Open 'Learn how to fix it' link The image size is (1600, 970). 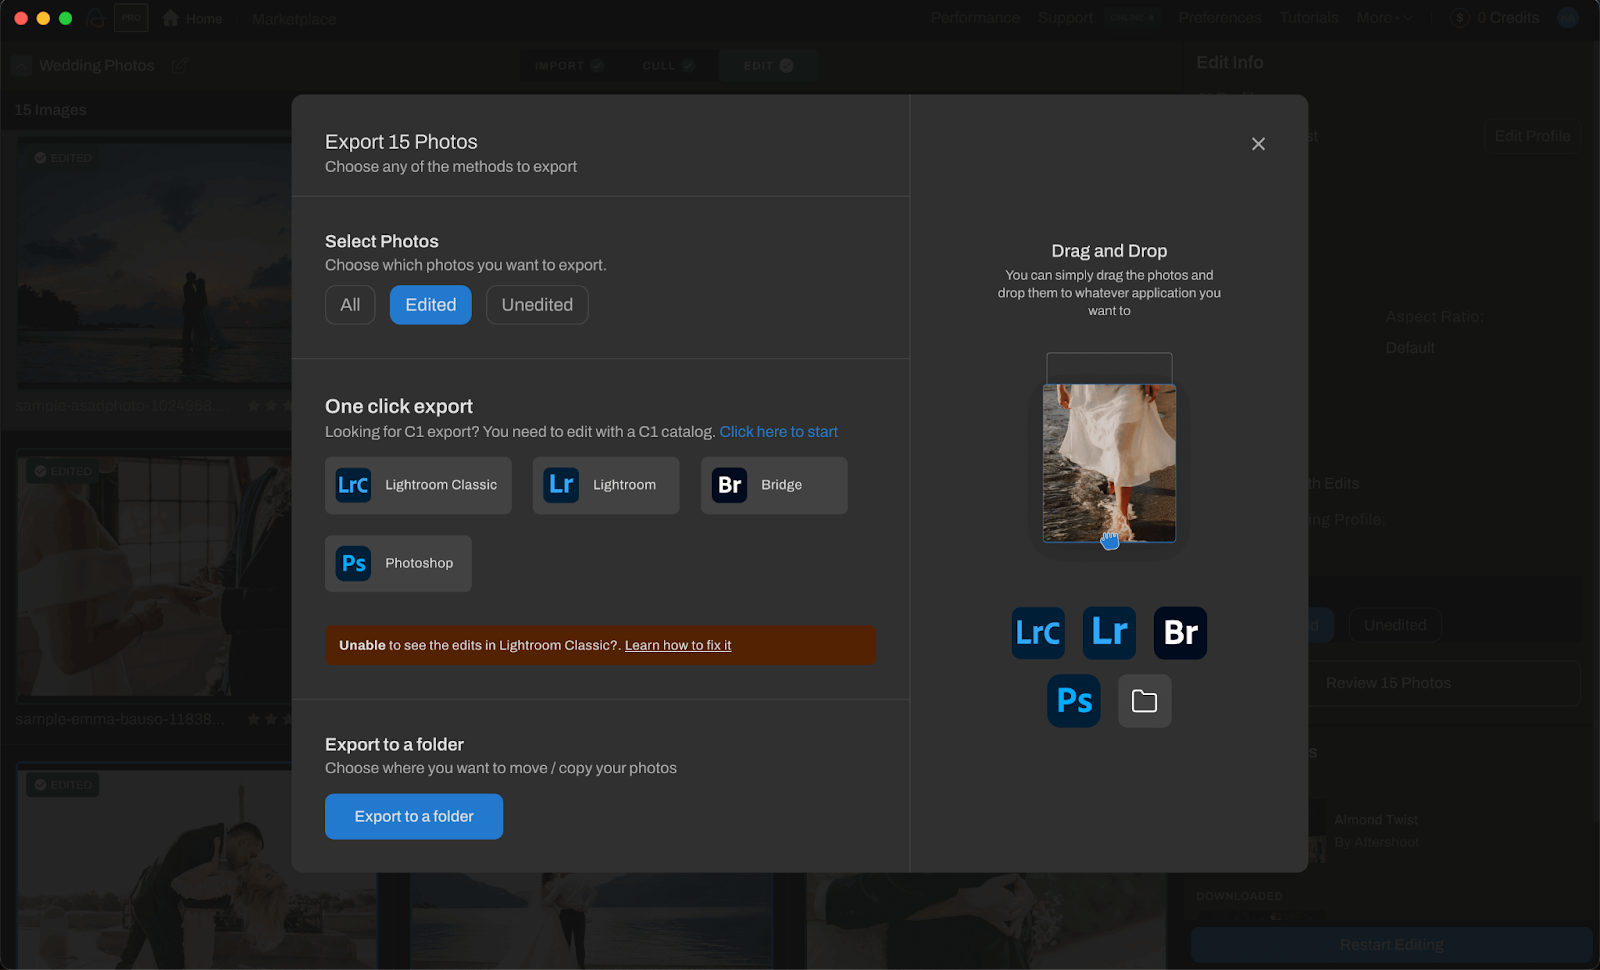pyautogui.click(x=677, y=646)
